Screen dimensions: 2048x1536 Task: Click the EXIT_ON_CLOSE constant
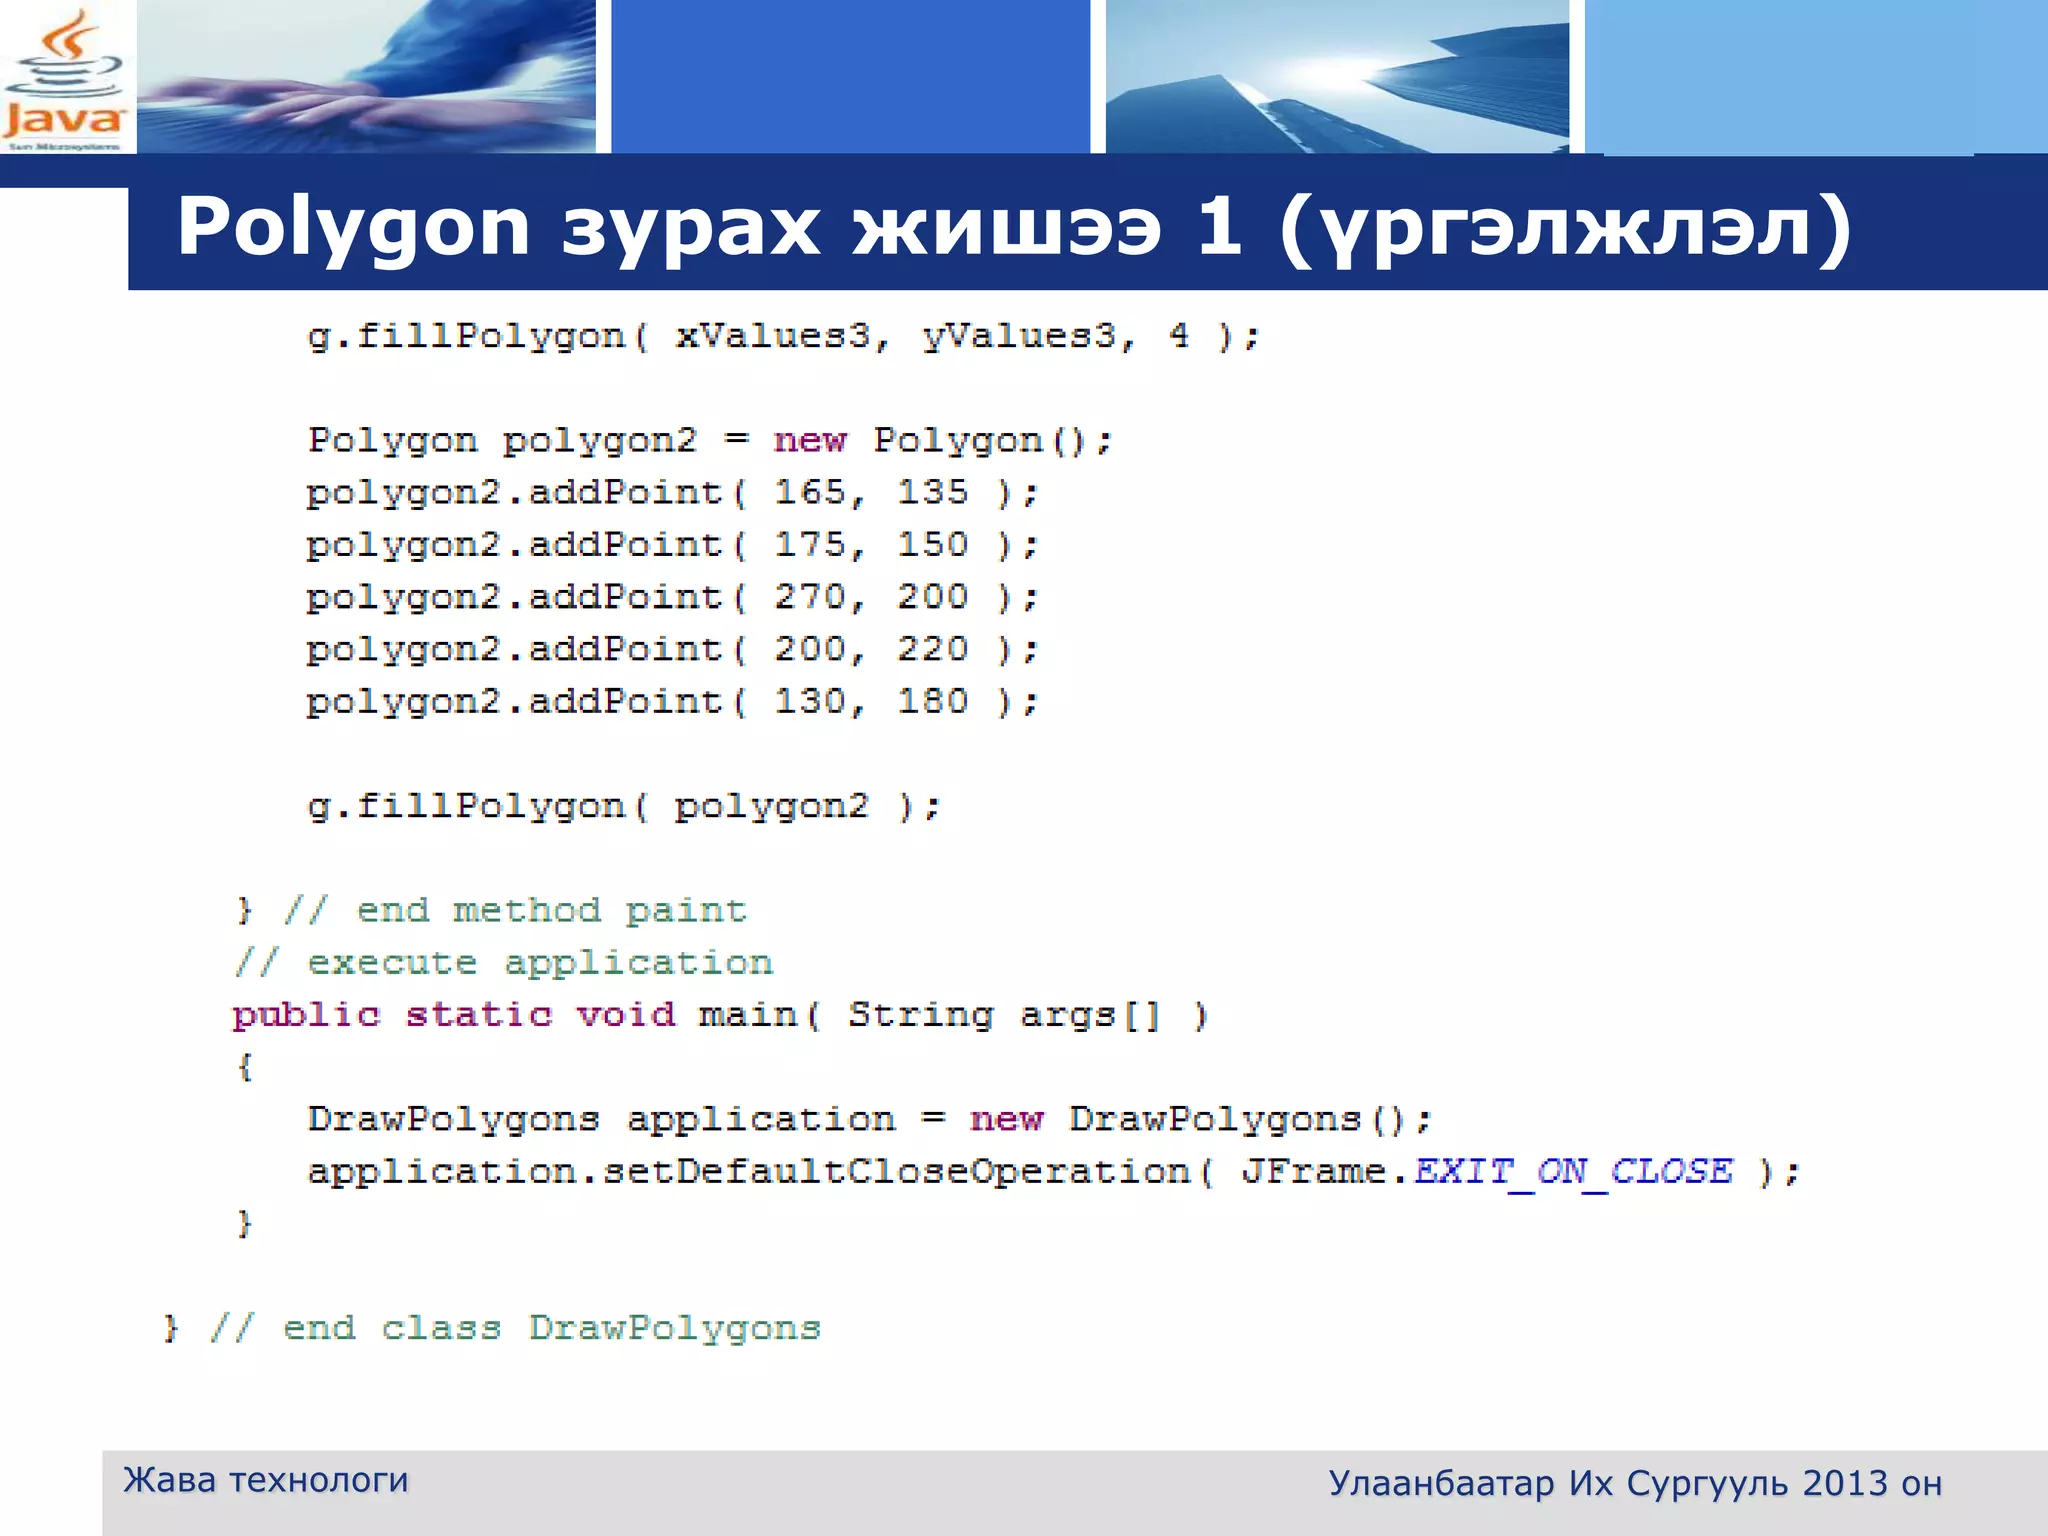[x=1573, y=1171]
